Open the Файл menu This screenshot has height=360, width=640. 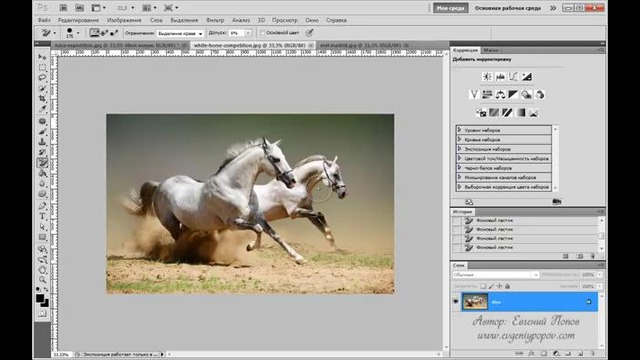(44, 20)
